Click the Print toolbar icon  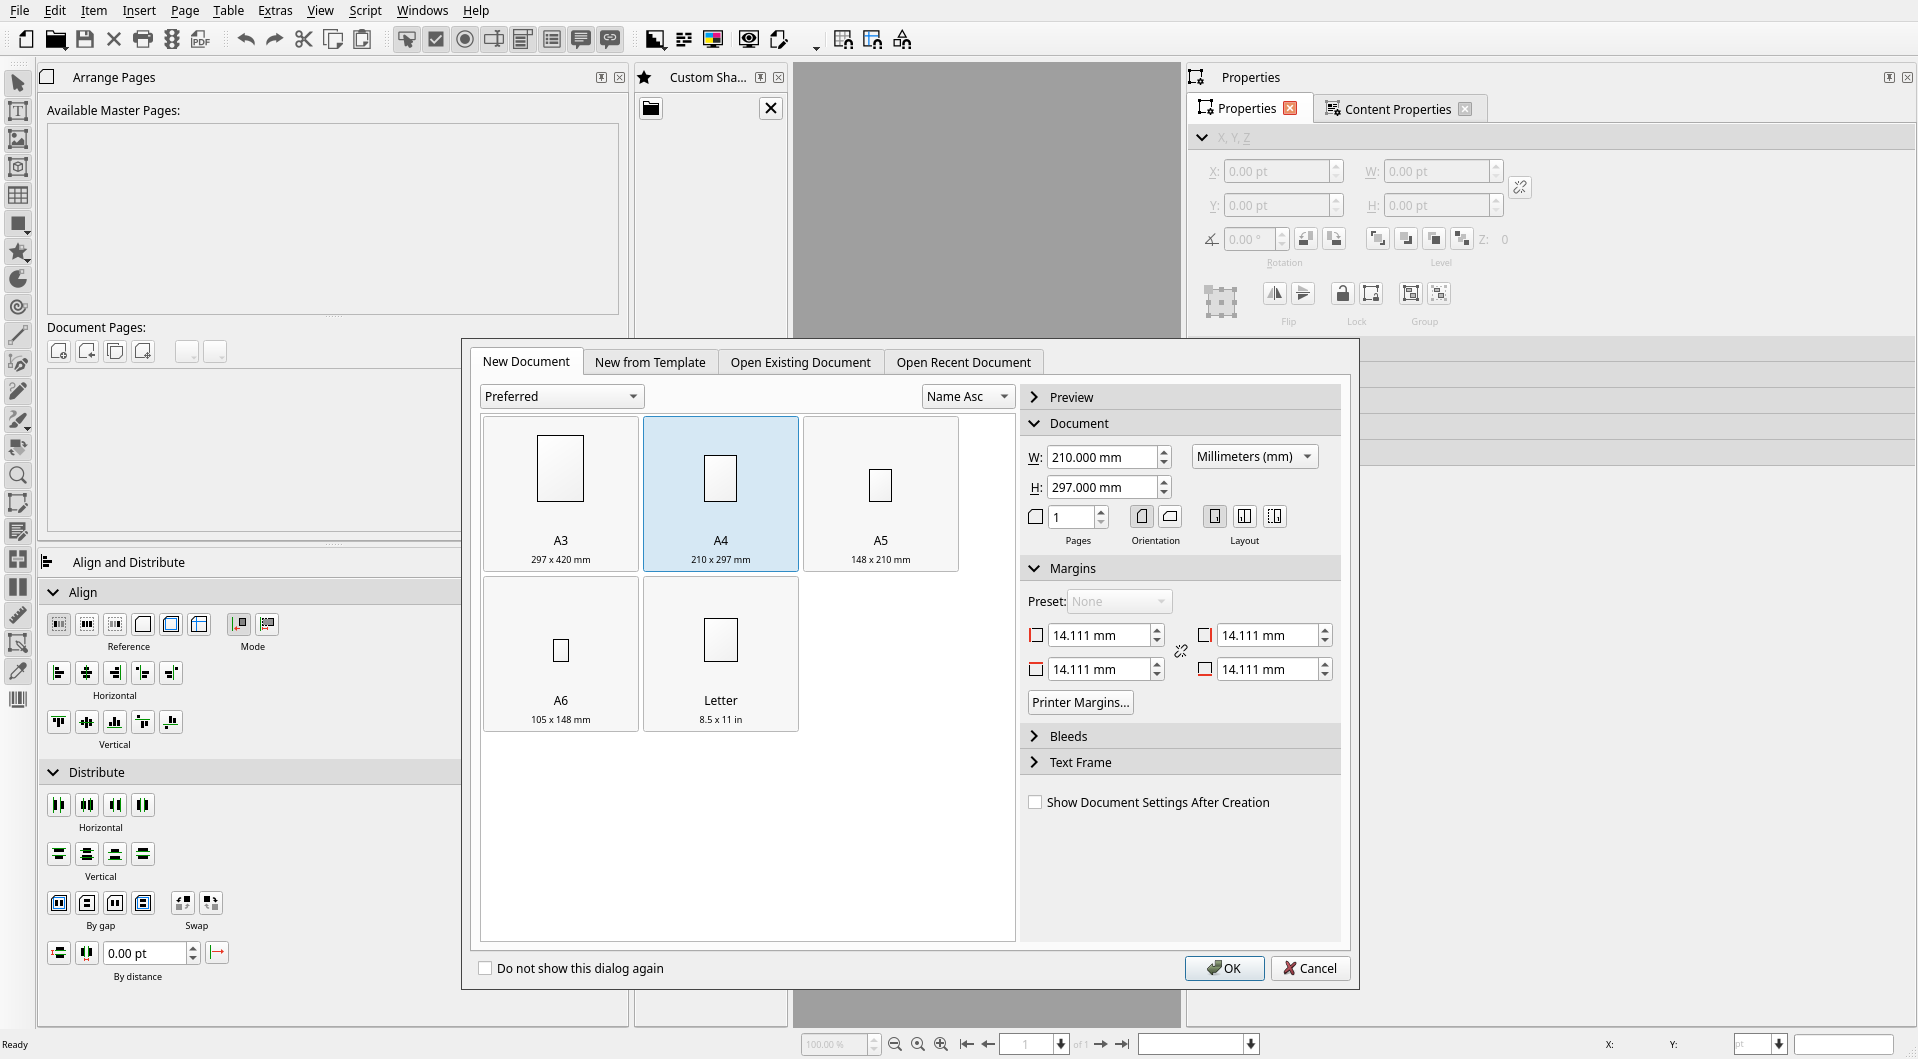click(x=143, y=40)
